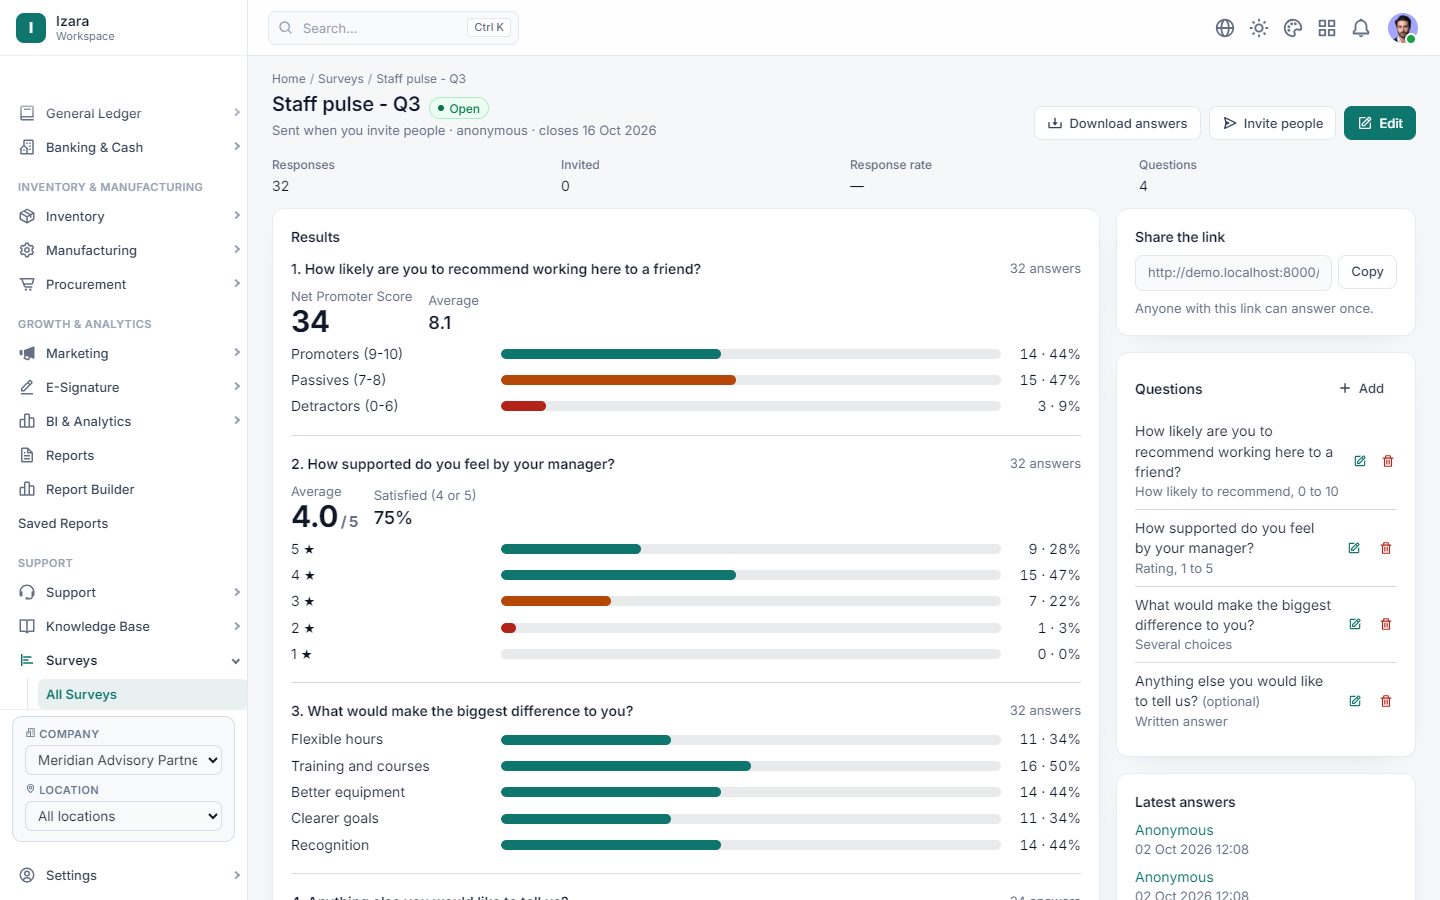Image resolution: width=1440 pixels, height=900 pixels.
Task: Delete the 'How supported do you feel' question
Action: point(1386,548)
